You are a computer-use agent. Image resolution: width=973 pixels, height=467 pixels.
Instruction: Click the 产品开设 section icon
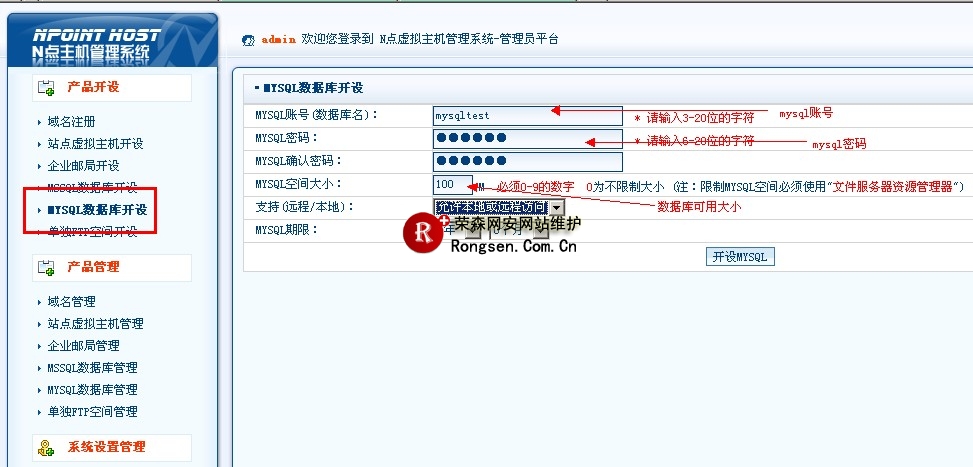pos(46,89)
